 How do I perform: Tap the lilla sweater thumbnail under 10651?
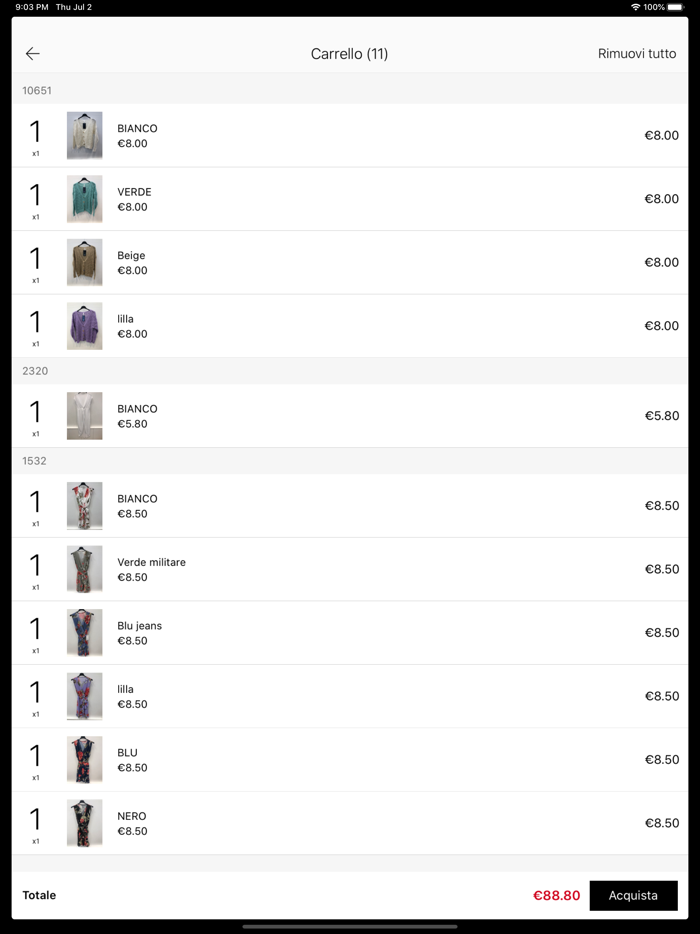coord(84,326)
